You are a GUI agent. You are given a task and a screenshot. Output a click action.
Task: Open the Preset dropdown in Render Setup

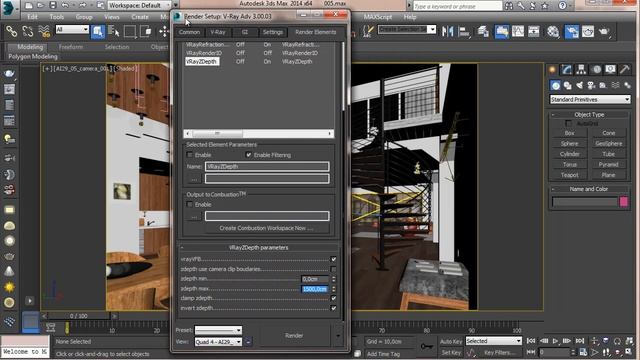218,330
